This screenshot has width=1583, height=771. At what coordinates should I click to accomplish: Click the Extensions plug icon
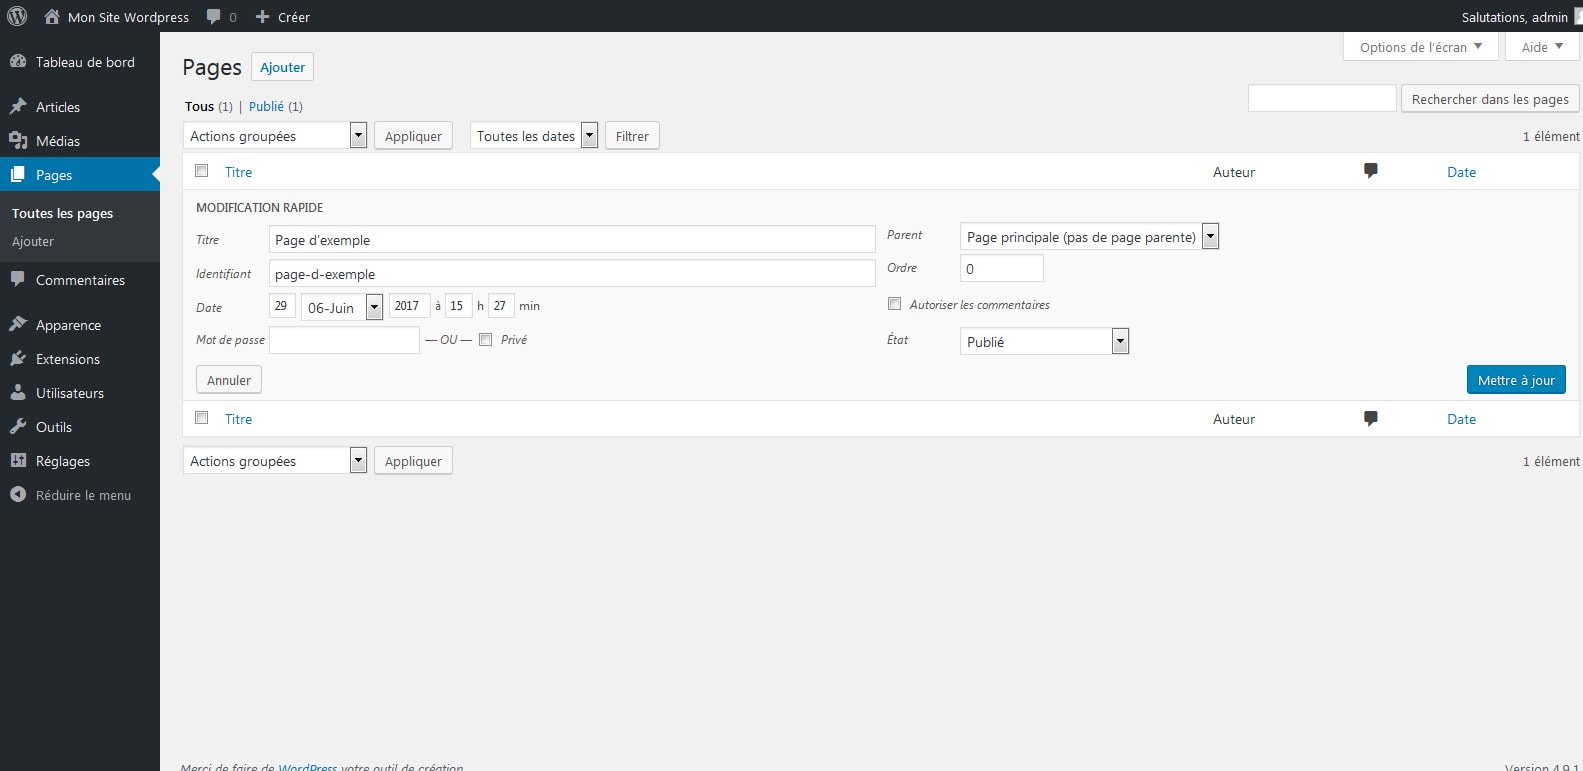click(18, 358)
